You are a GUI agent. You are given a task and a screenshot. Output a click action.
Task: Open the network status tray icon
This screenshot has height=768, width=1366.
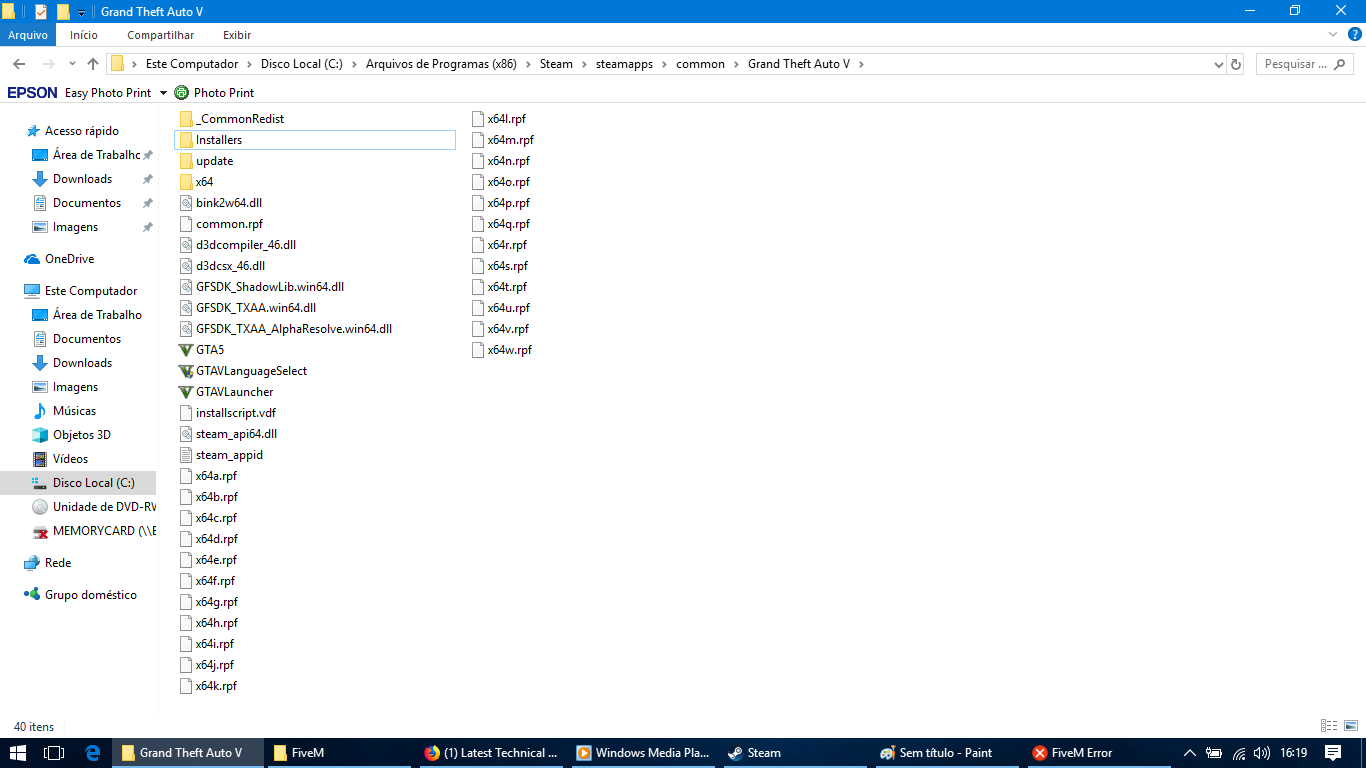click(x=1238, y=753)
